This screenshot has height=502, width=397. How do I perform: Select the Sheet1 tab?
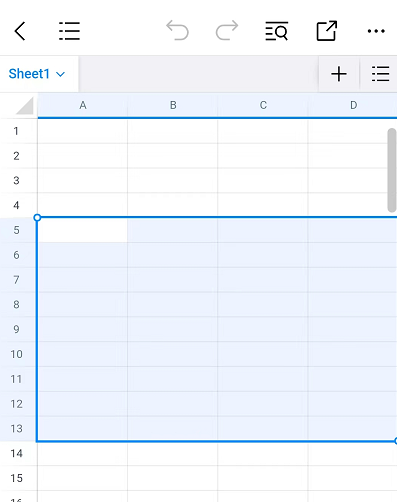(x=37, y=74)
